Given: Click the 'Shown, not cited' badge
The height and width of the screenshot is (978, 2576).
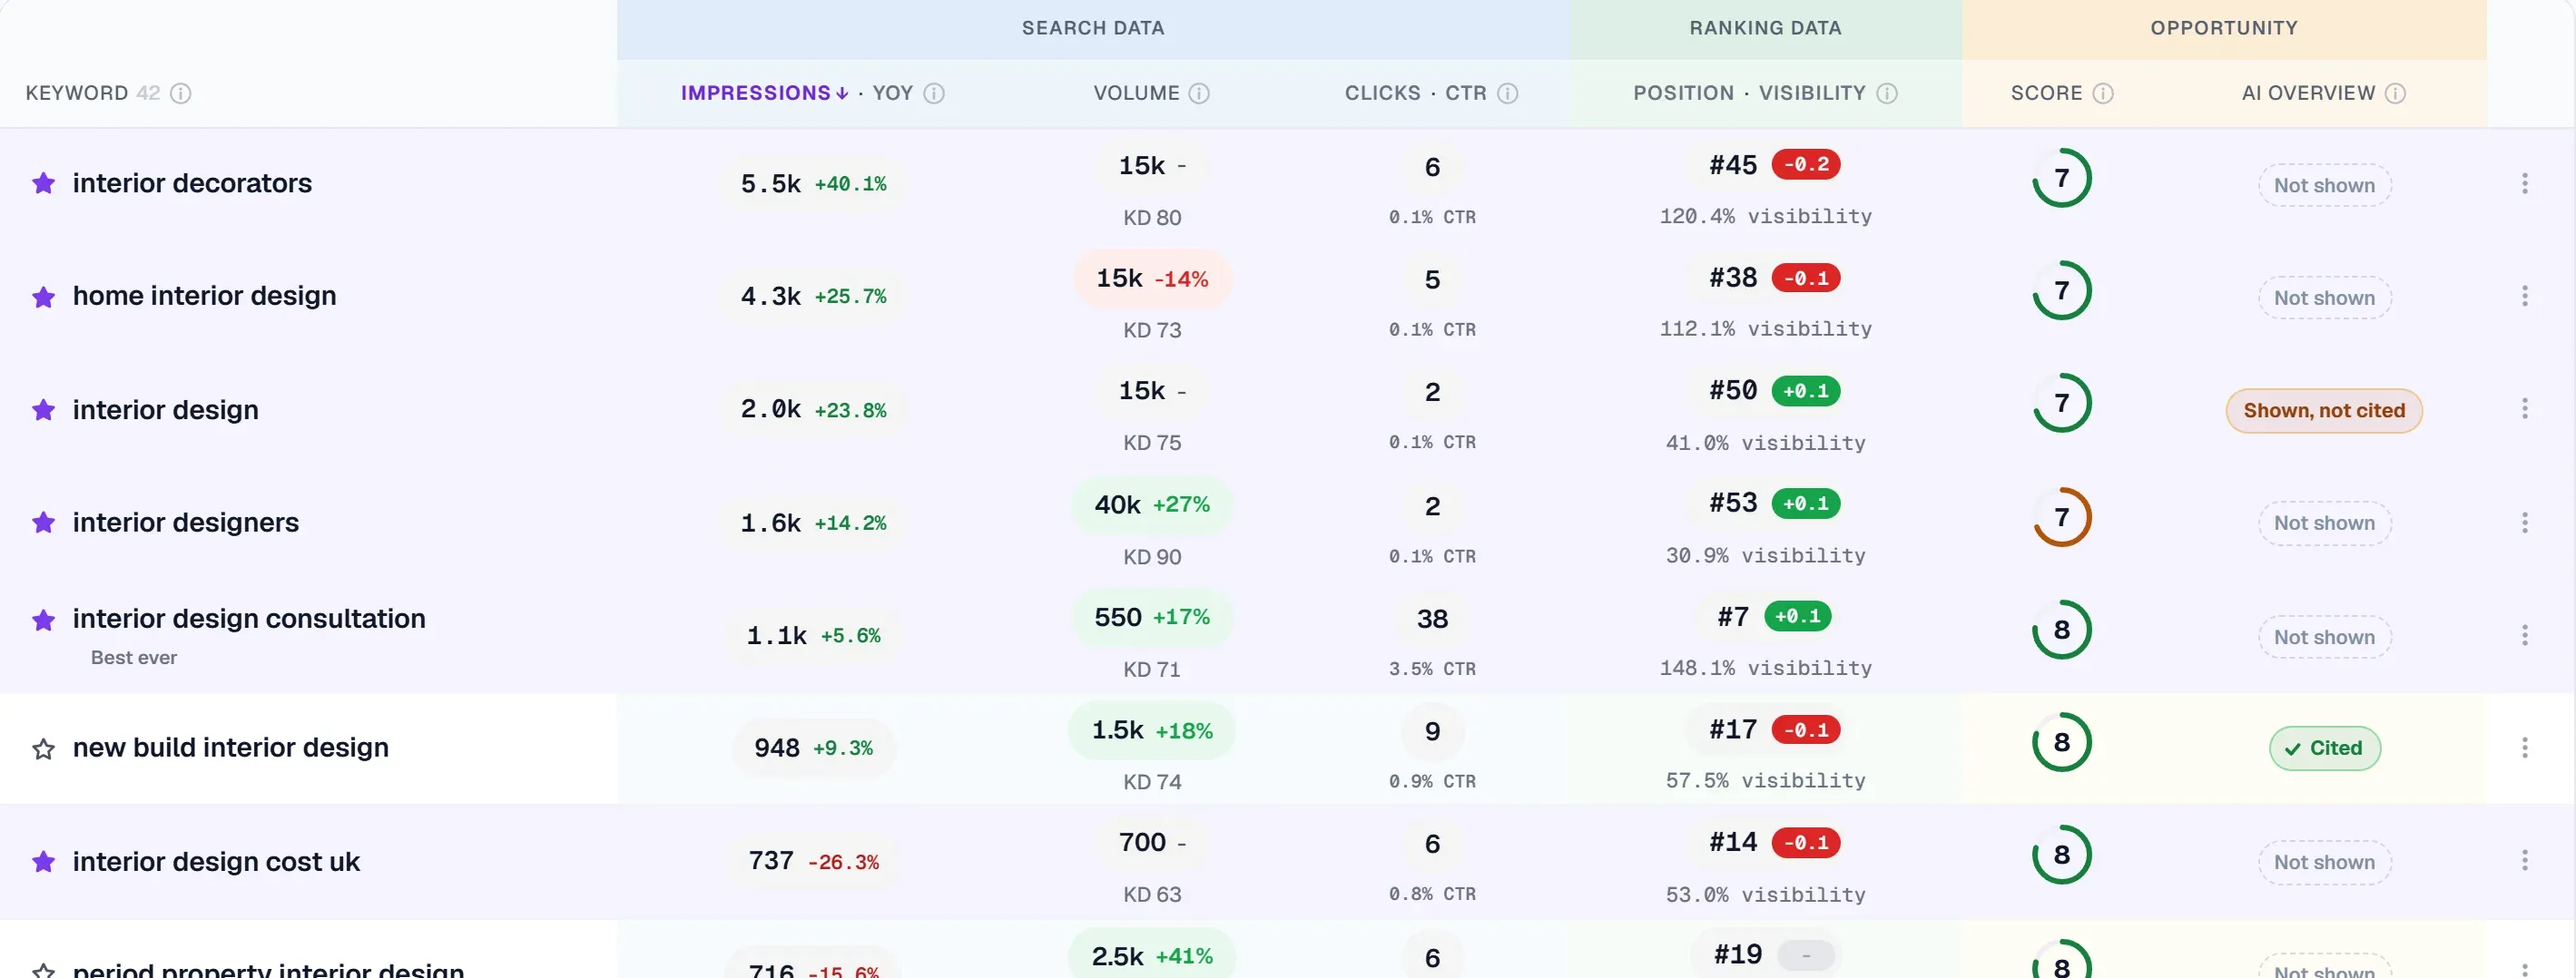Looking at the screenshot, I should (x=2324, y=411).
